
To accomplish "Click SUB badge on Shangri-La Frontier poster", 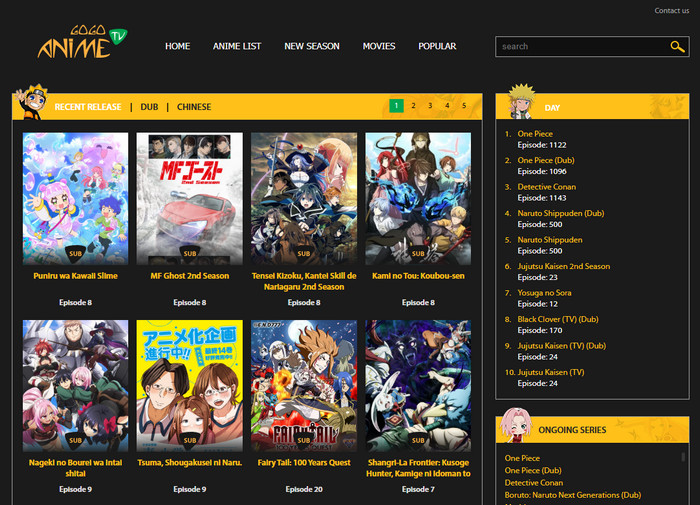I will 418,440.
